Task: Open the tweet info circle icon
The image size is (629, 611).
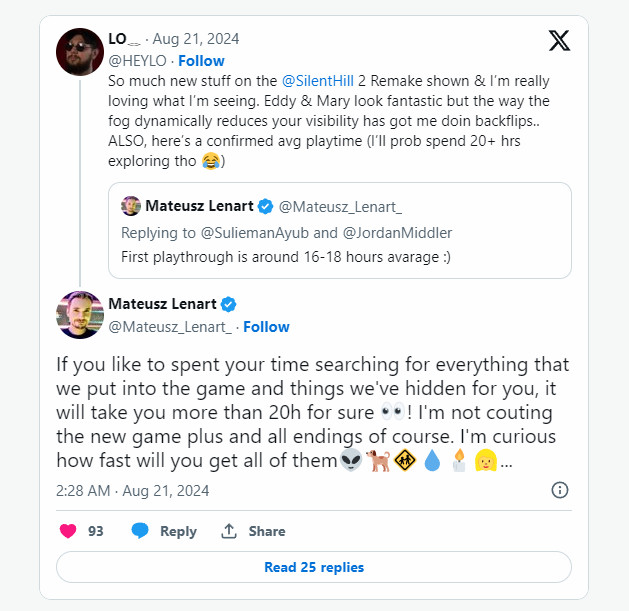Action: [x=560, y=490]
